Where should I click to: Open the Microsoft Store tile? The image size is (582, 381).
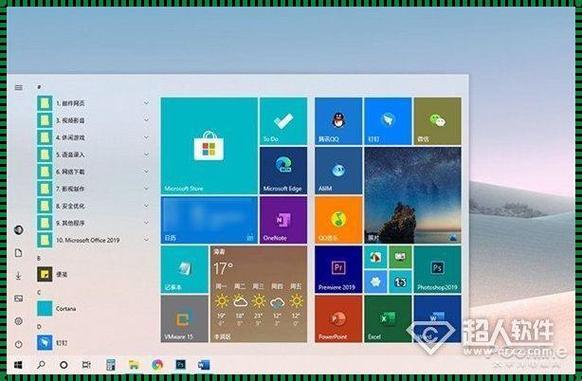click(209, 146)
